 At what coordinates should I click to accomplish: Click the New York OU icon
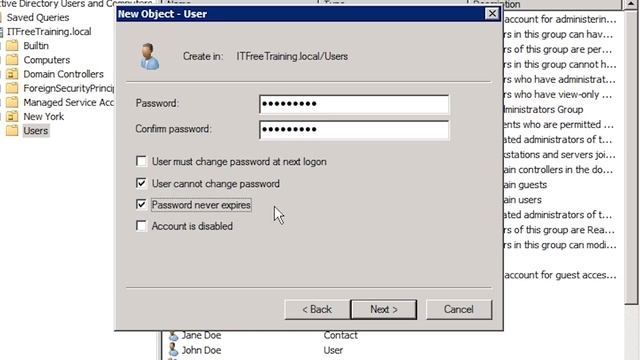click(x=12, y=117)
